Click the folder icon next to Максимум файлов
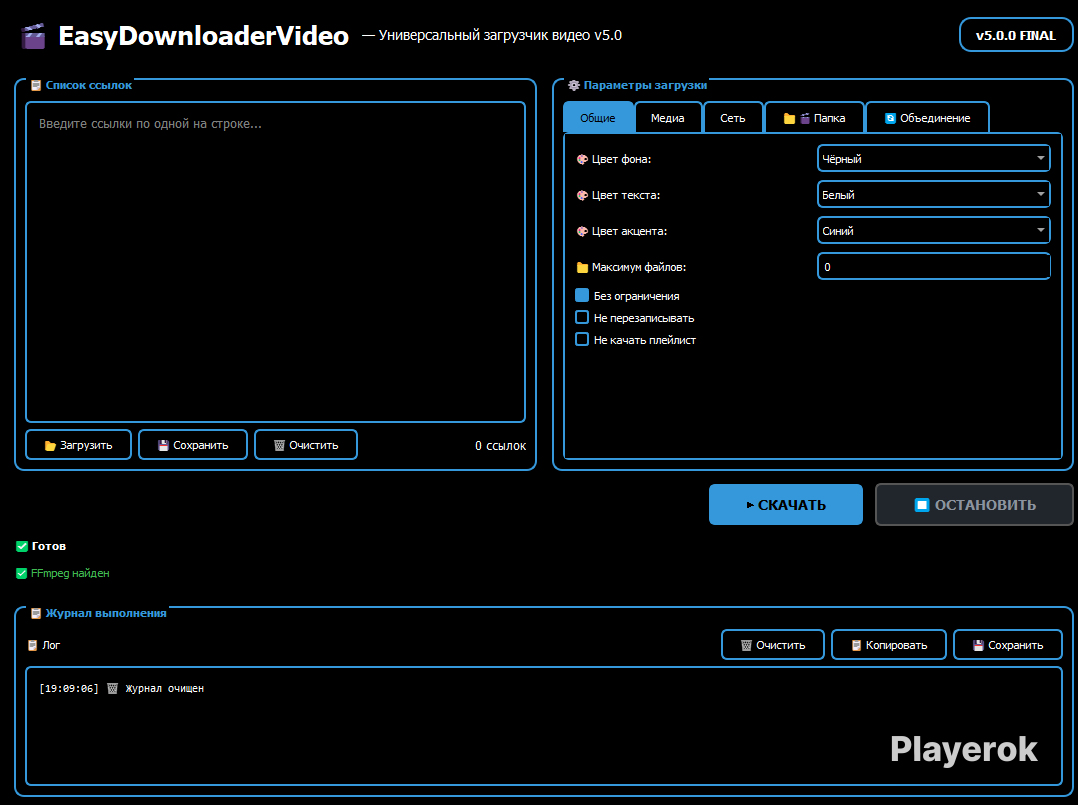 [x=582, y=267]
